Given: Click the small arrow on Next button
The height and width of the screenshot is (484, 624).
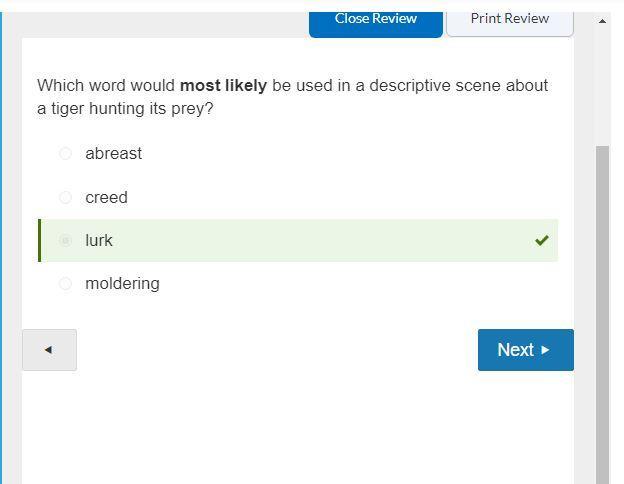Looking at the screenshot, I should coord(545,350).
